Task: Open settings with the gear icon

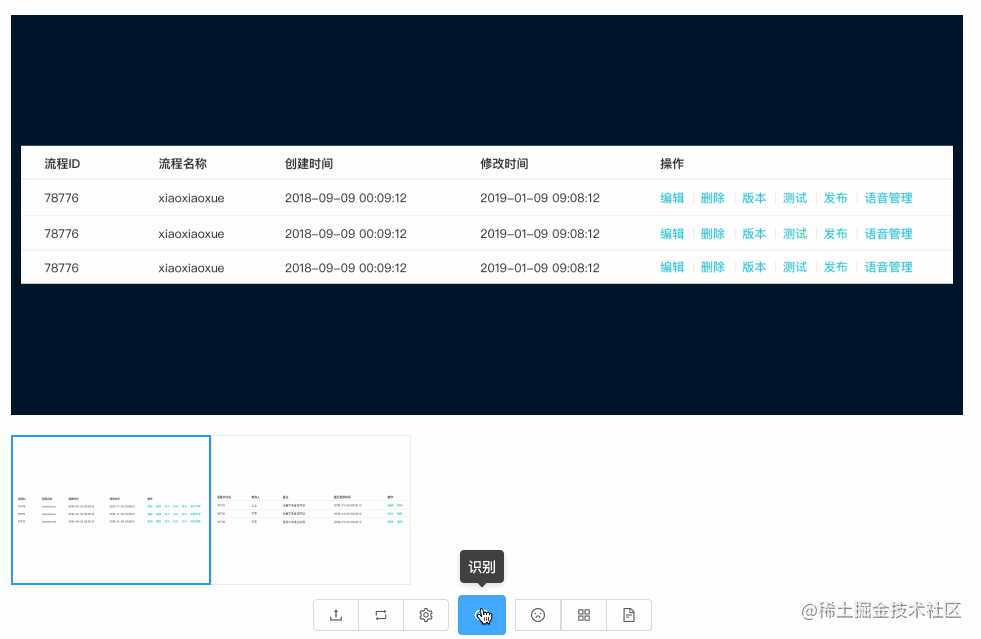Action: click(426, 615)
